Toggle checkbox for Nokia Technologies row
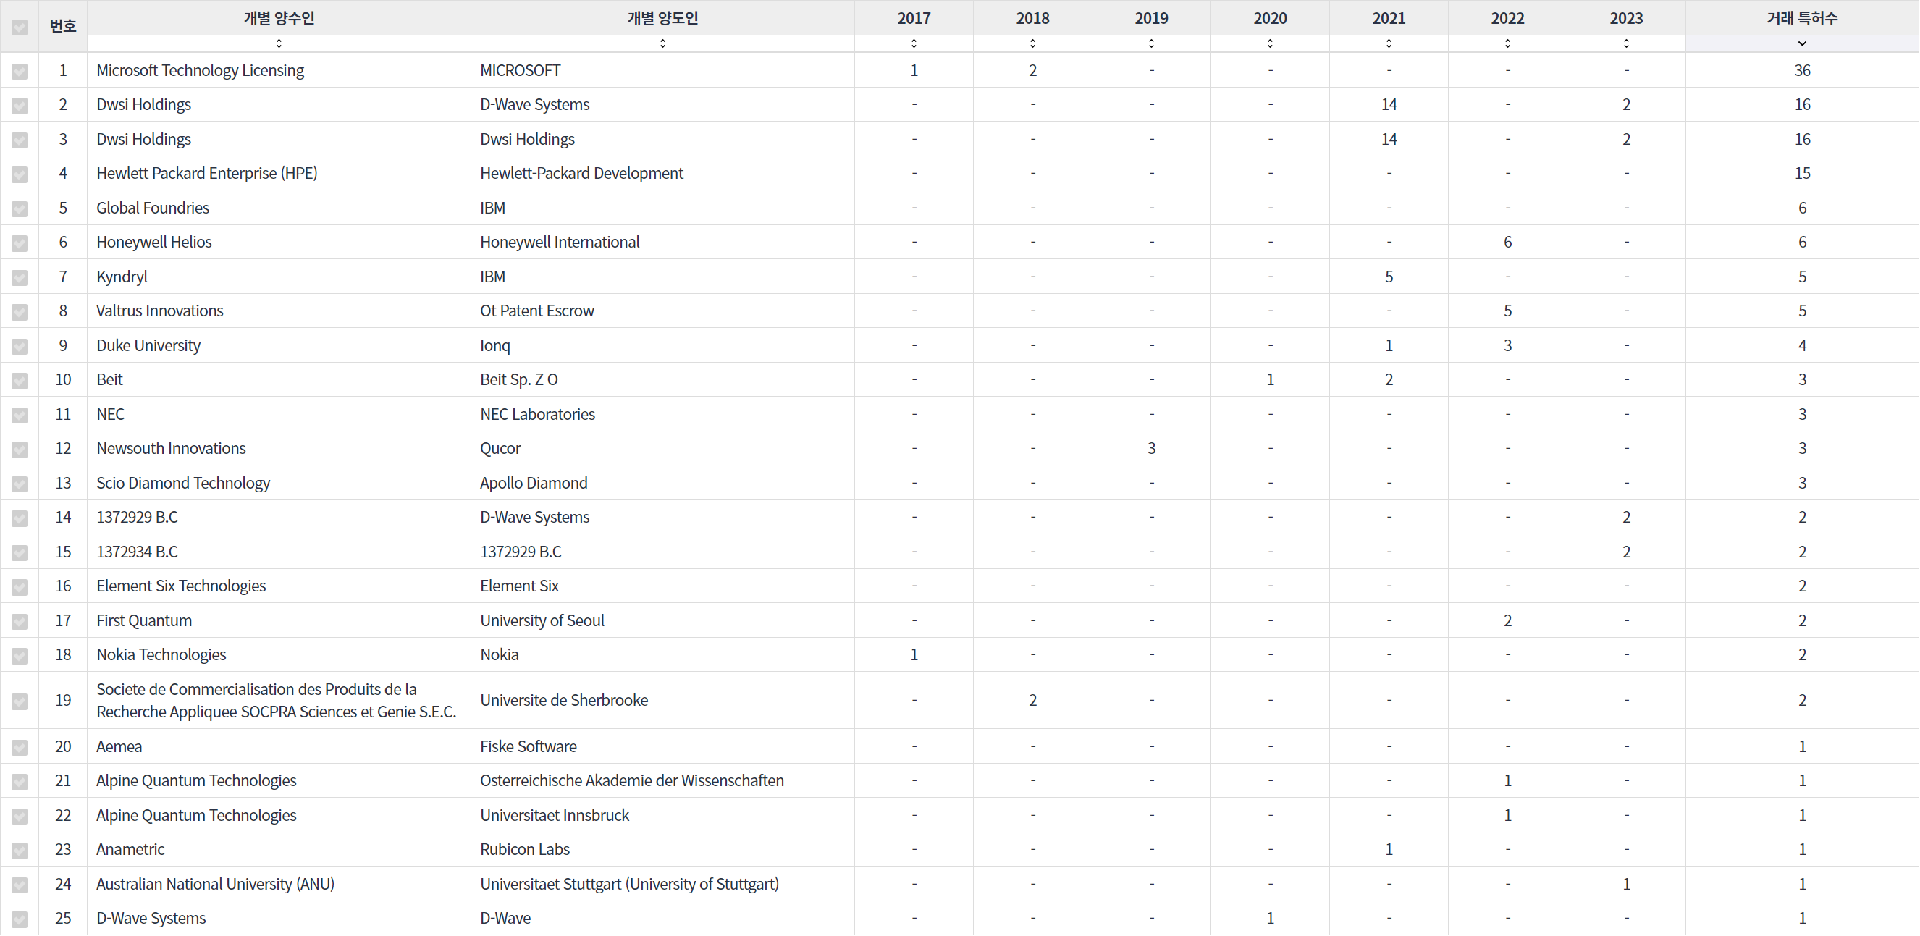The height and width of the screenshot is (936, 1920). click(20, 656)
